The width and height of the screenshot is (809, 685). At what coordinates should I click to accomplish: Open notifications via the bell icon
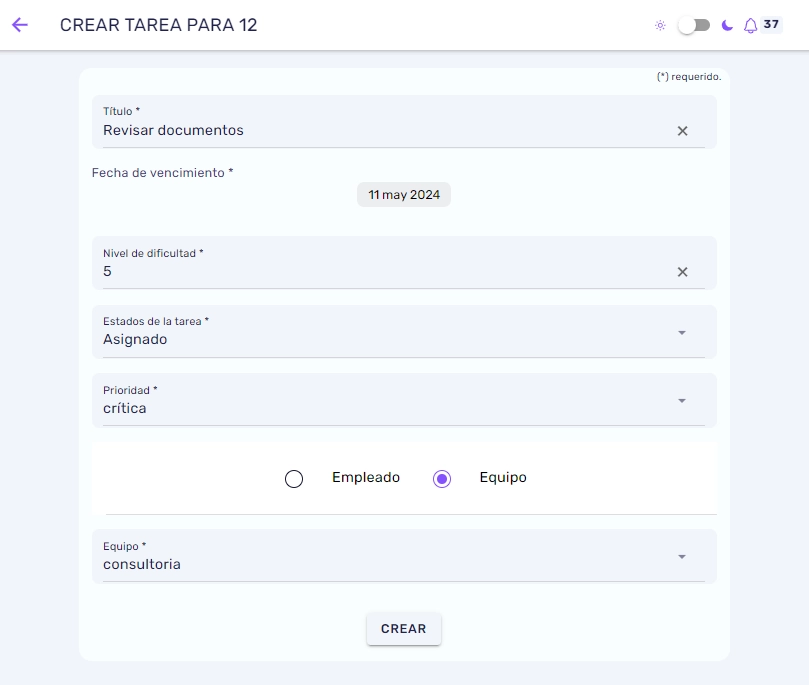coord(750,25)
